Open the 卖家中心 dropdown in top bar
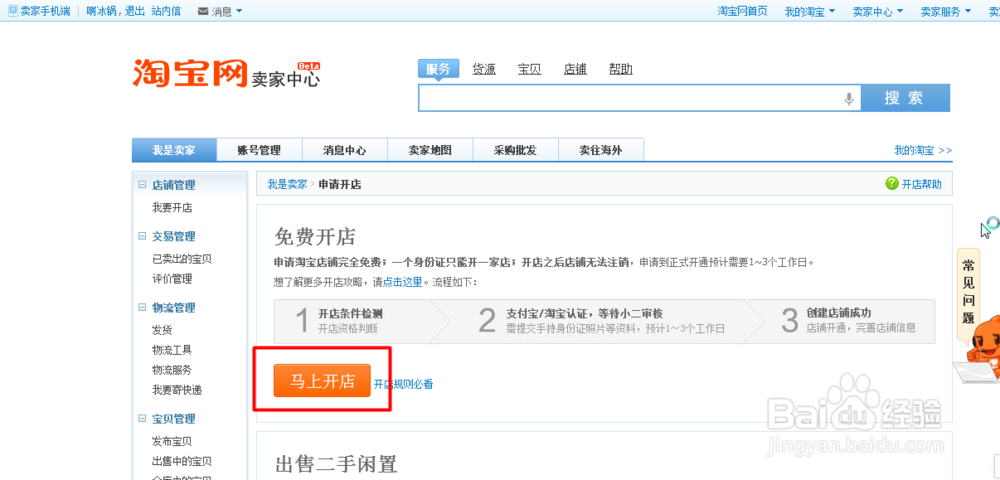This screenshot has width=1000, height=480. click(878, 11)
